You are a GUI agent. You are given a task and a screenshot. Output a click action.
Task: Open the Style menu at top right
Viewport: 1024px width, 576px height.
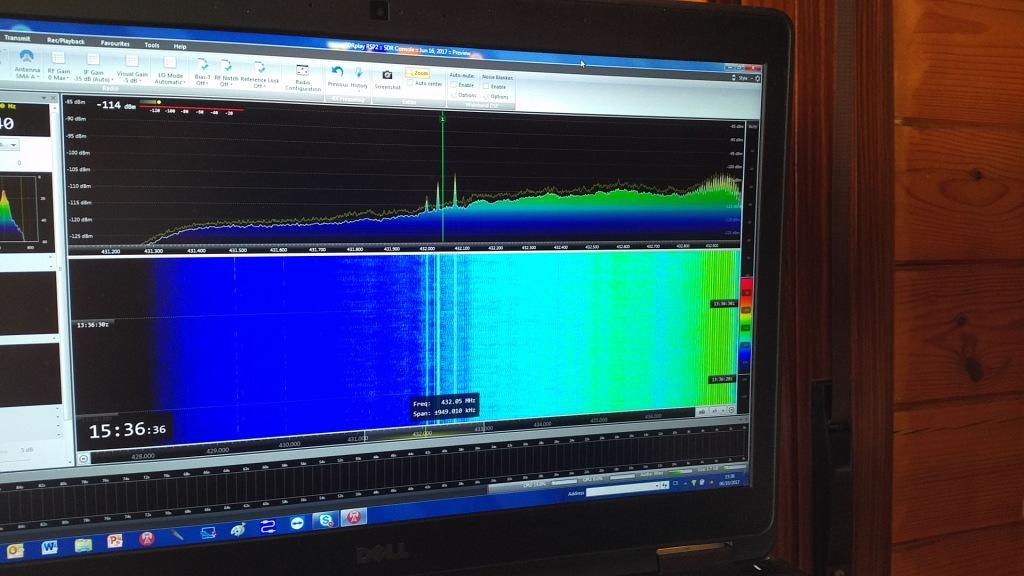tap(743, 78)
